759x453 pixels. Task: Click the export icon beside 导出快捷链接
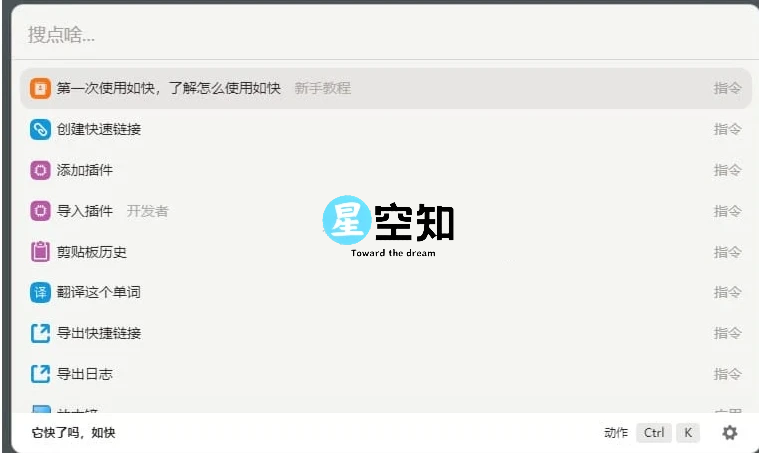tap(40, 333)
